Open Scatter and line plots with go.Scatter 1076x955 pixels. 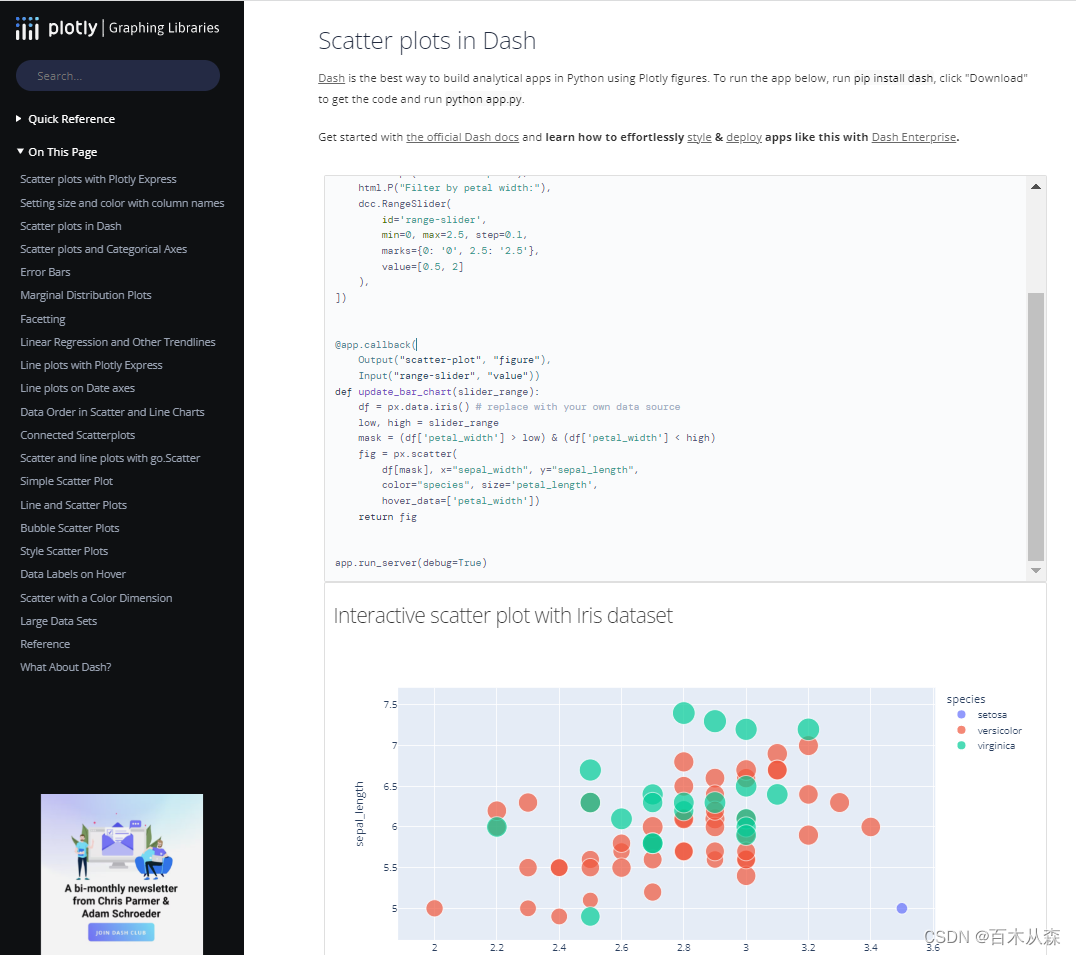point(110,458)
